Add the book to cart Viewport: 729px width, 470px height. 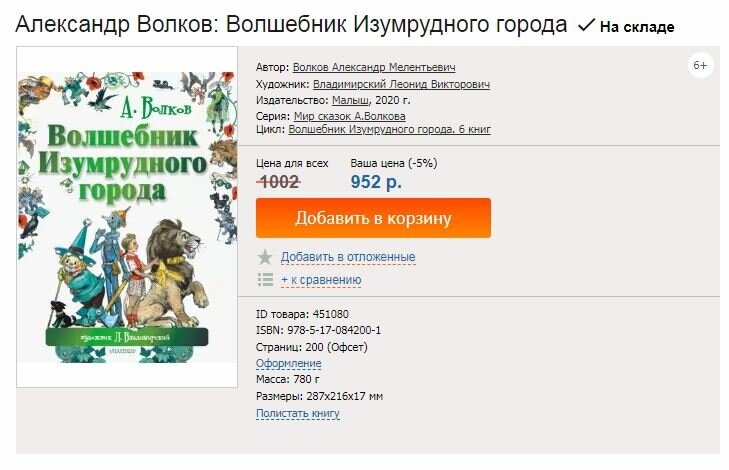point(373,218)
